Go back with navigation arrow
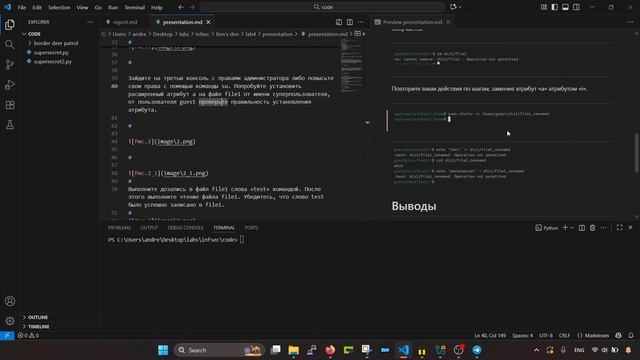Image resolution: width=640 pixels, height=360 pixels. 181,7
